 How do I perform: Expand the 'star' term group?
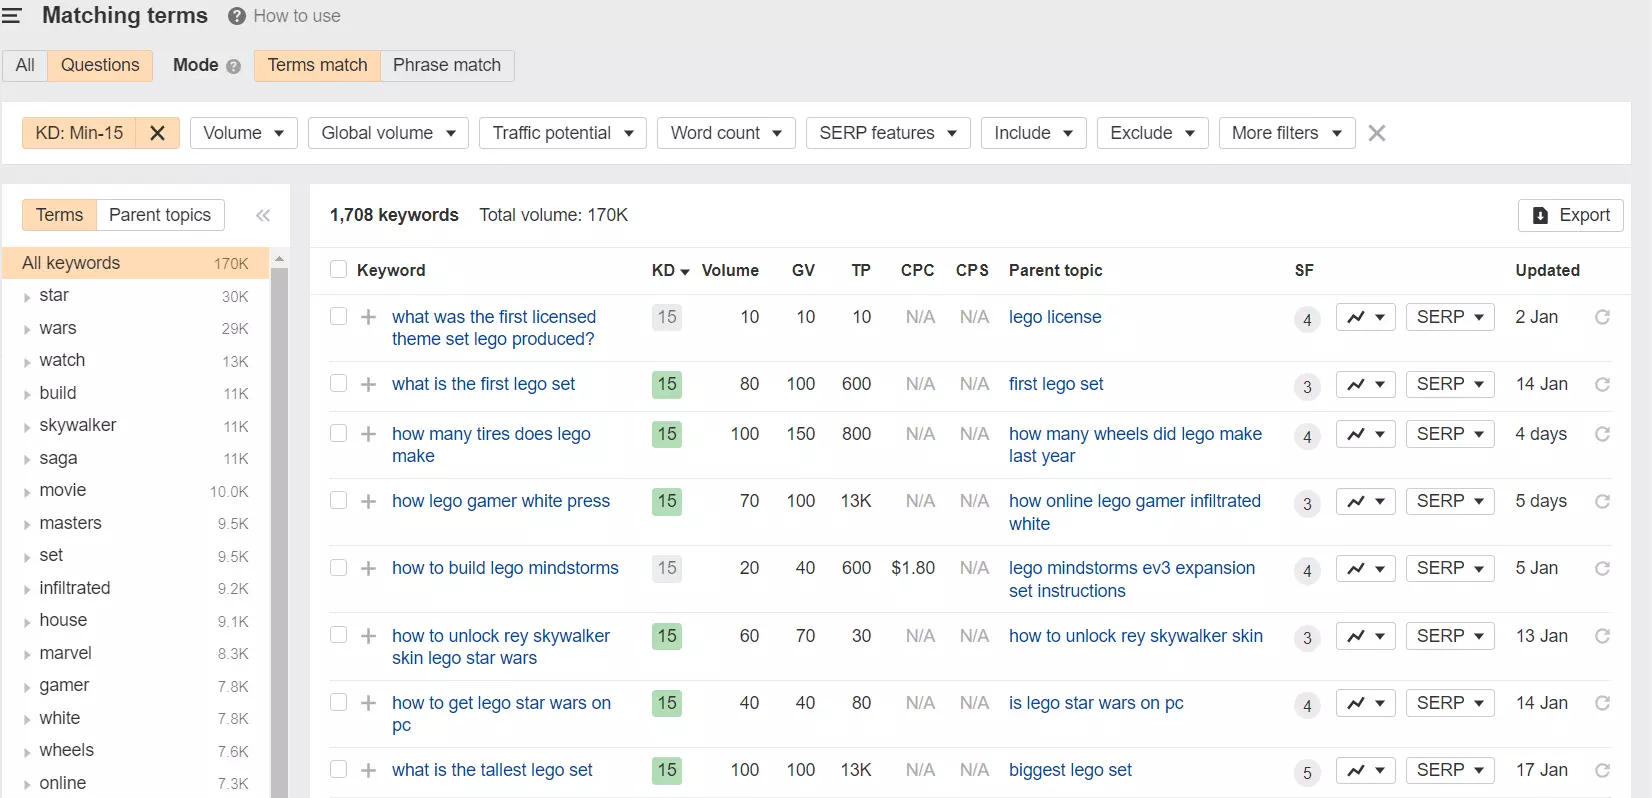[x=28, y=297]
